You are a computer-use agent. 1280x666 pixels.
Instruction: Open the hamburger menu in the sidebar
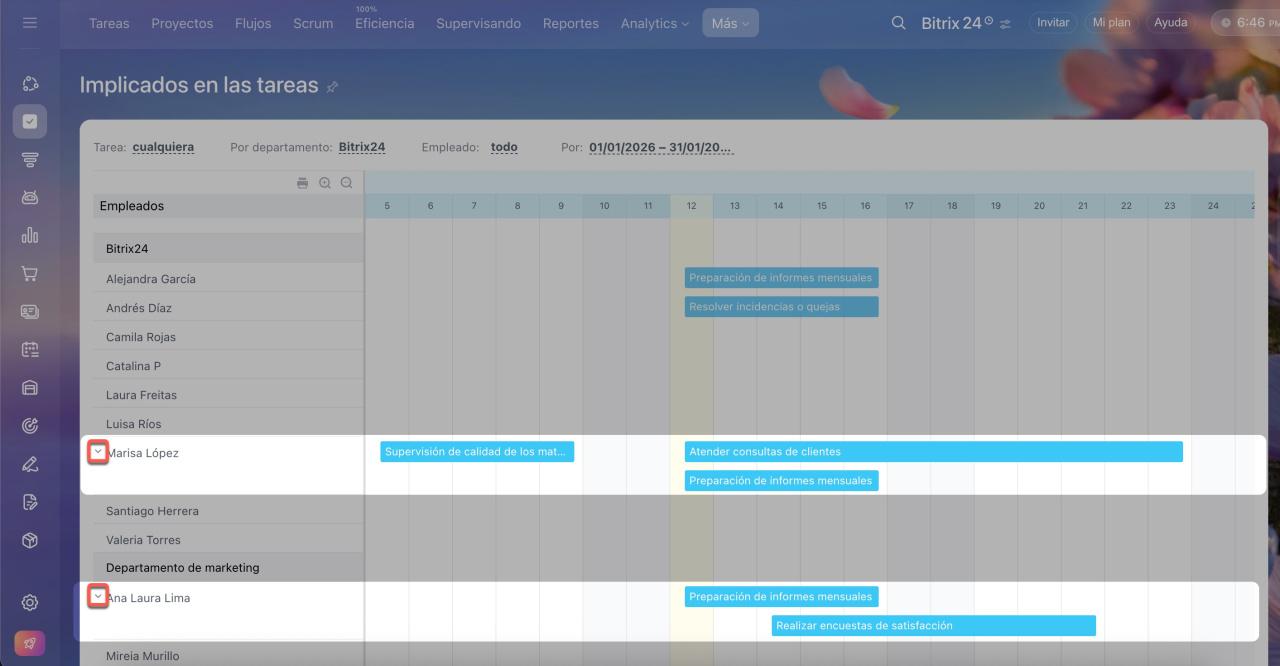30,22
